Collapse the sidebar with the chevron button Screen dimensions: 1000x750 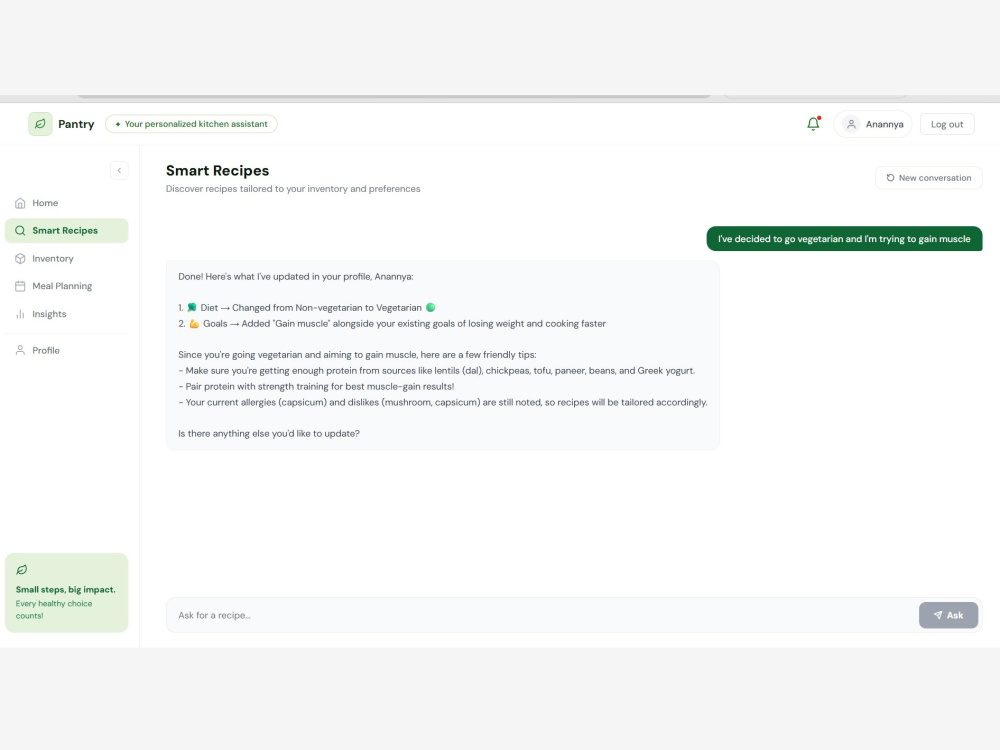pyautogui.click(x=119, y=170)
